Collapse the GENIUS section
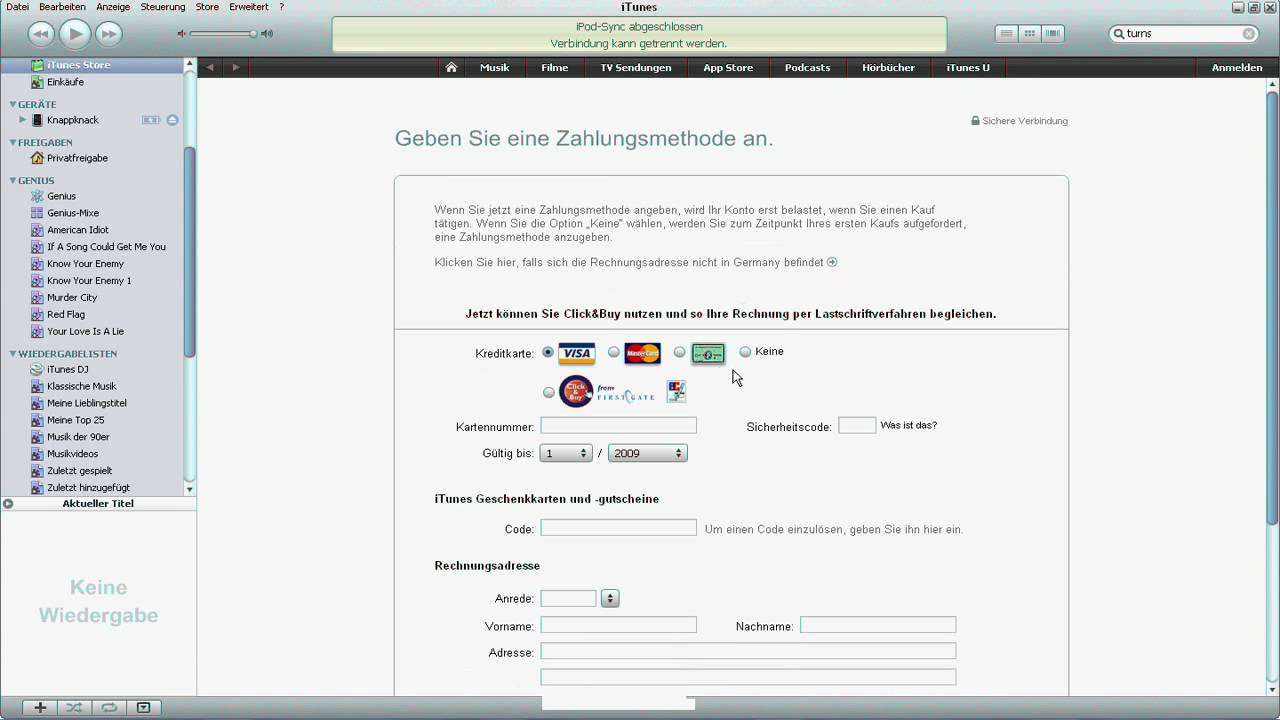This screenshot has width=1280, height=720. (13, 180)
